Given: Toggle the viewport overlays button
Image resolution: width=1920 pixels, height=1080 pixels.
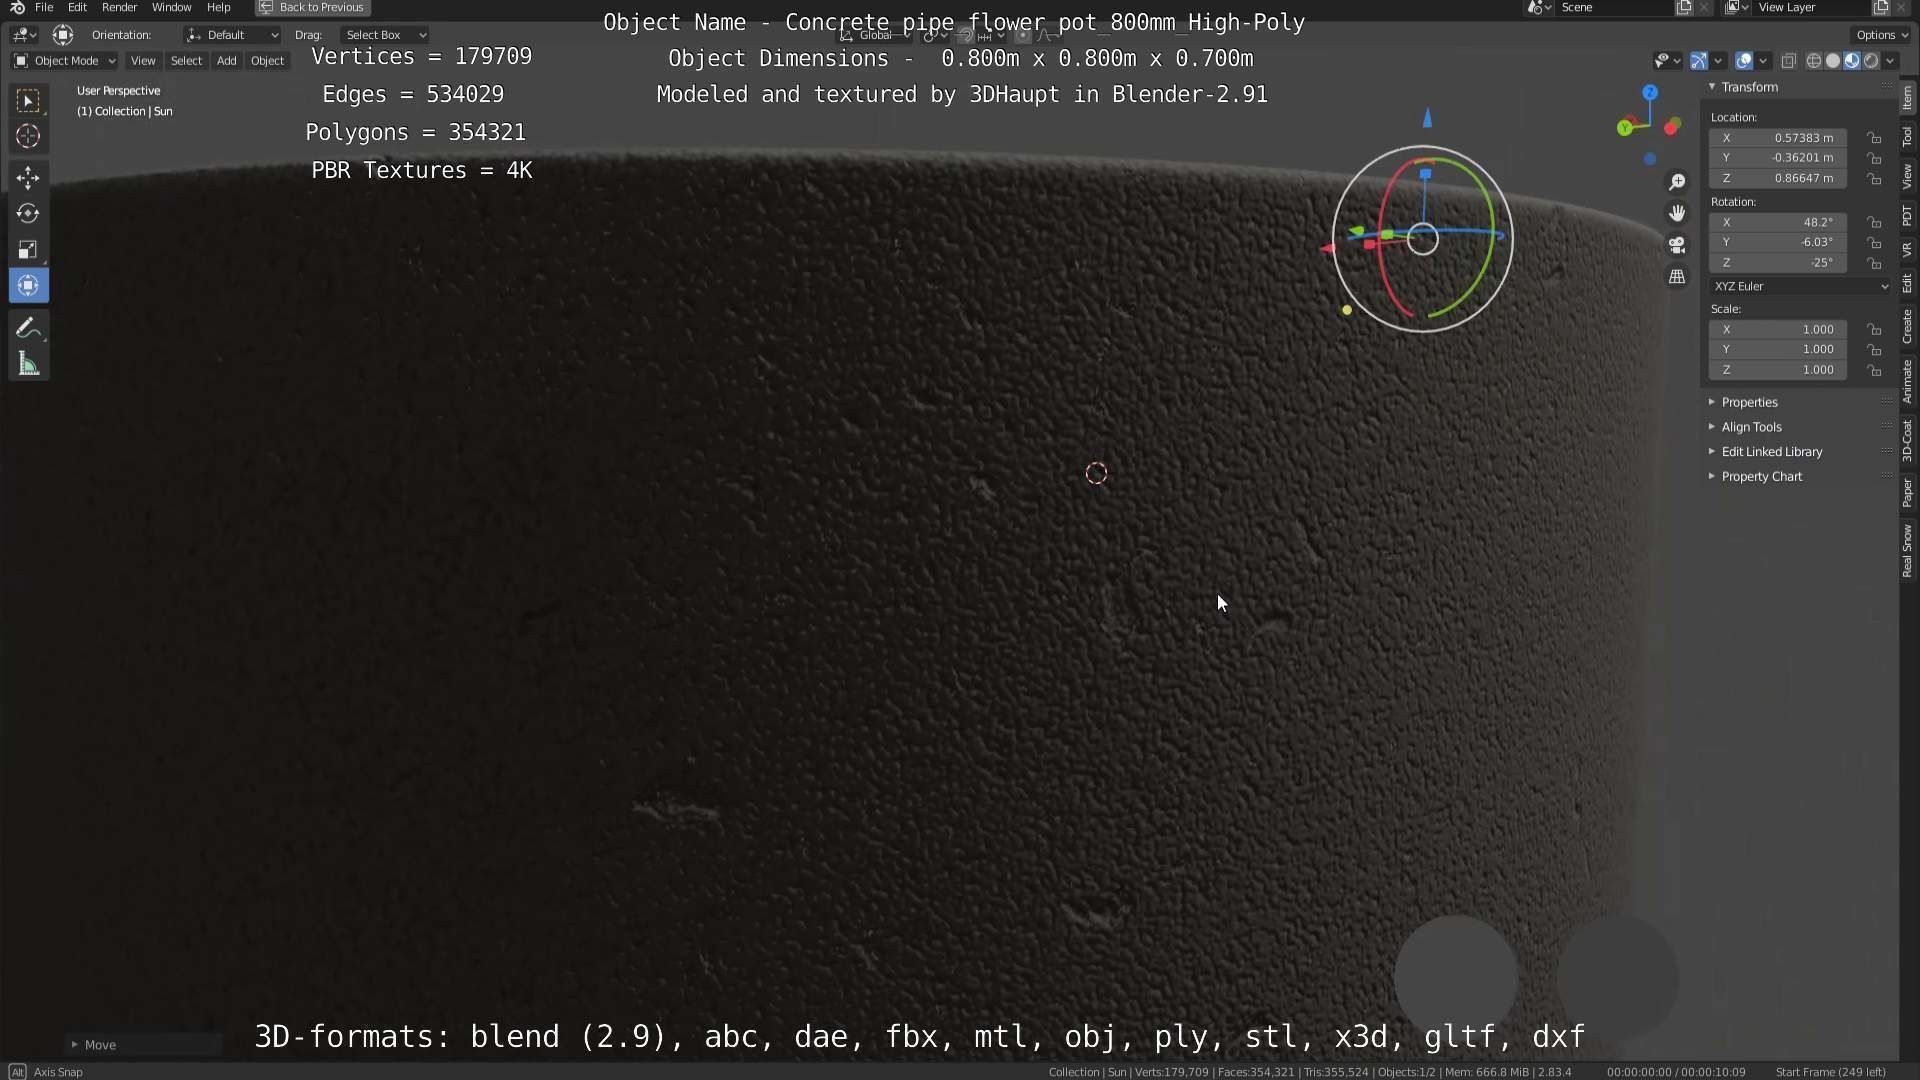Looking at the screenshot, I should click(1744, 61).
